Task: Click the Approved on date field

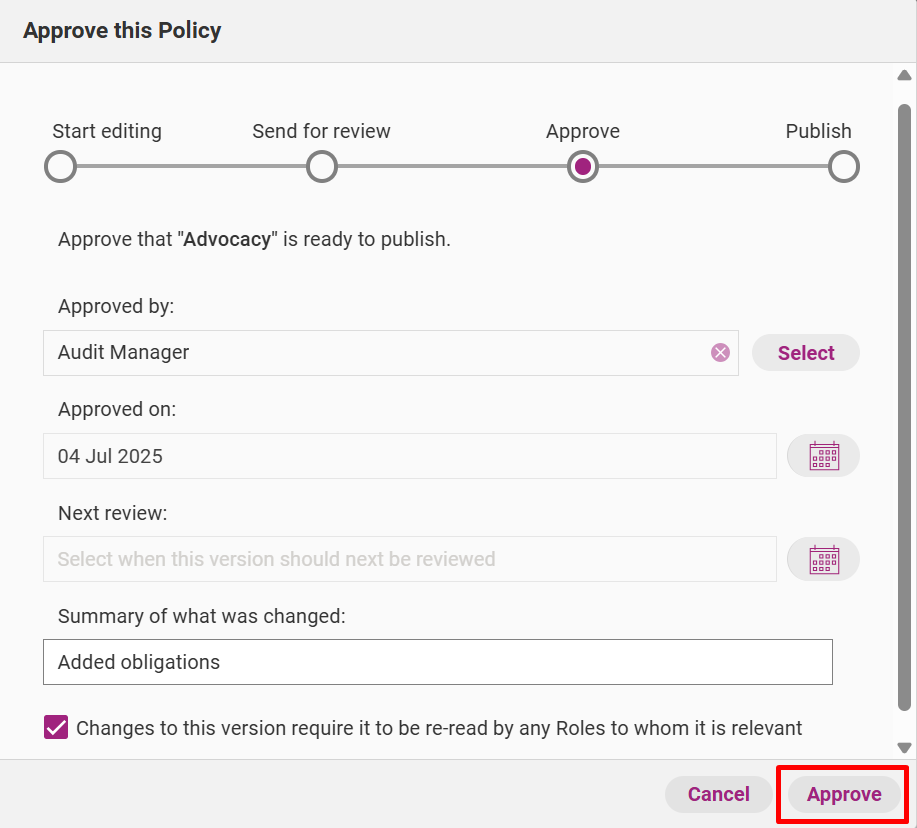Action: (409, 456)
